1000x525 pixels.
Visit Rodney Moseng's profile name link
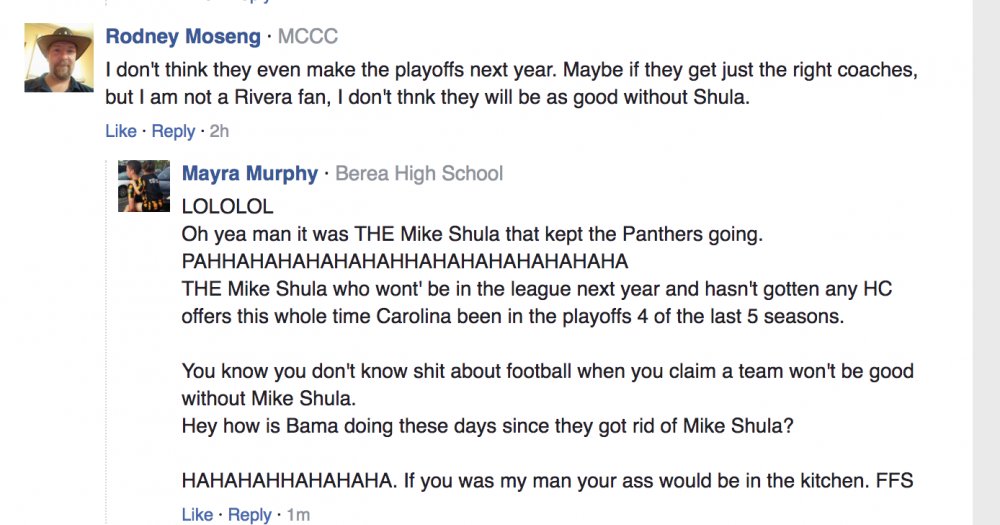point(183,36)
